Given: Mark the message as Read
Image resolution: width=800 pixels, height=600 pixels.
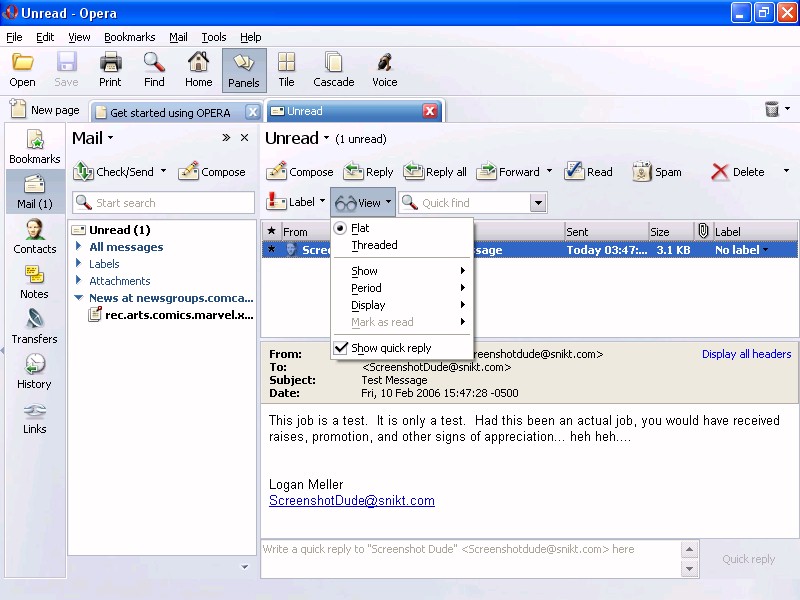Looking at the screenshot, I should point(588,172).
